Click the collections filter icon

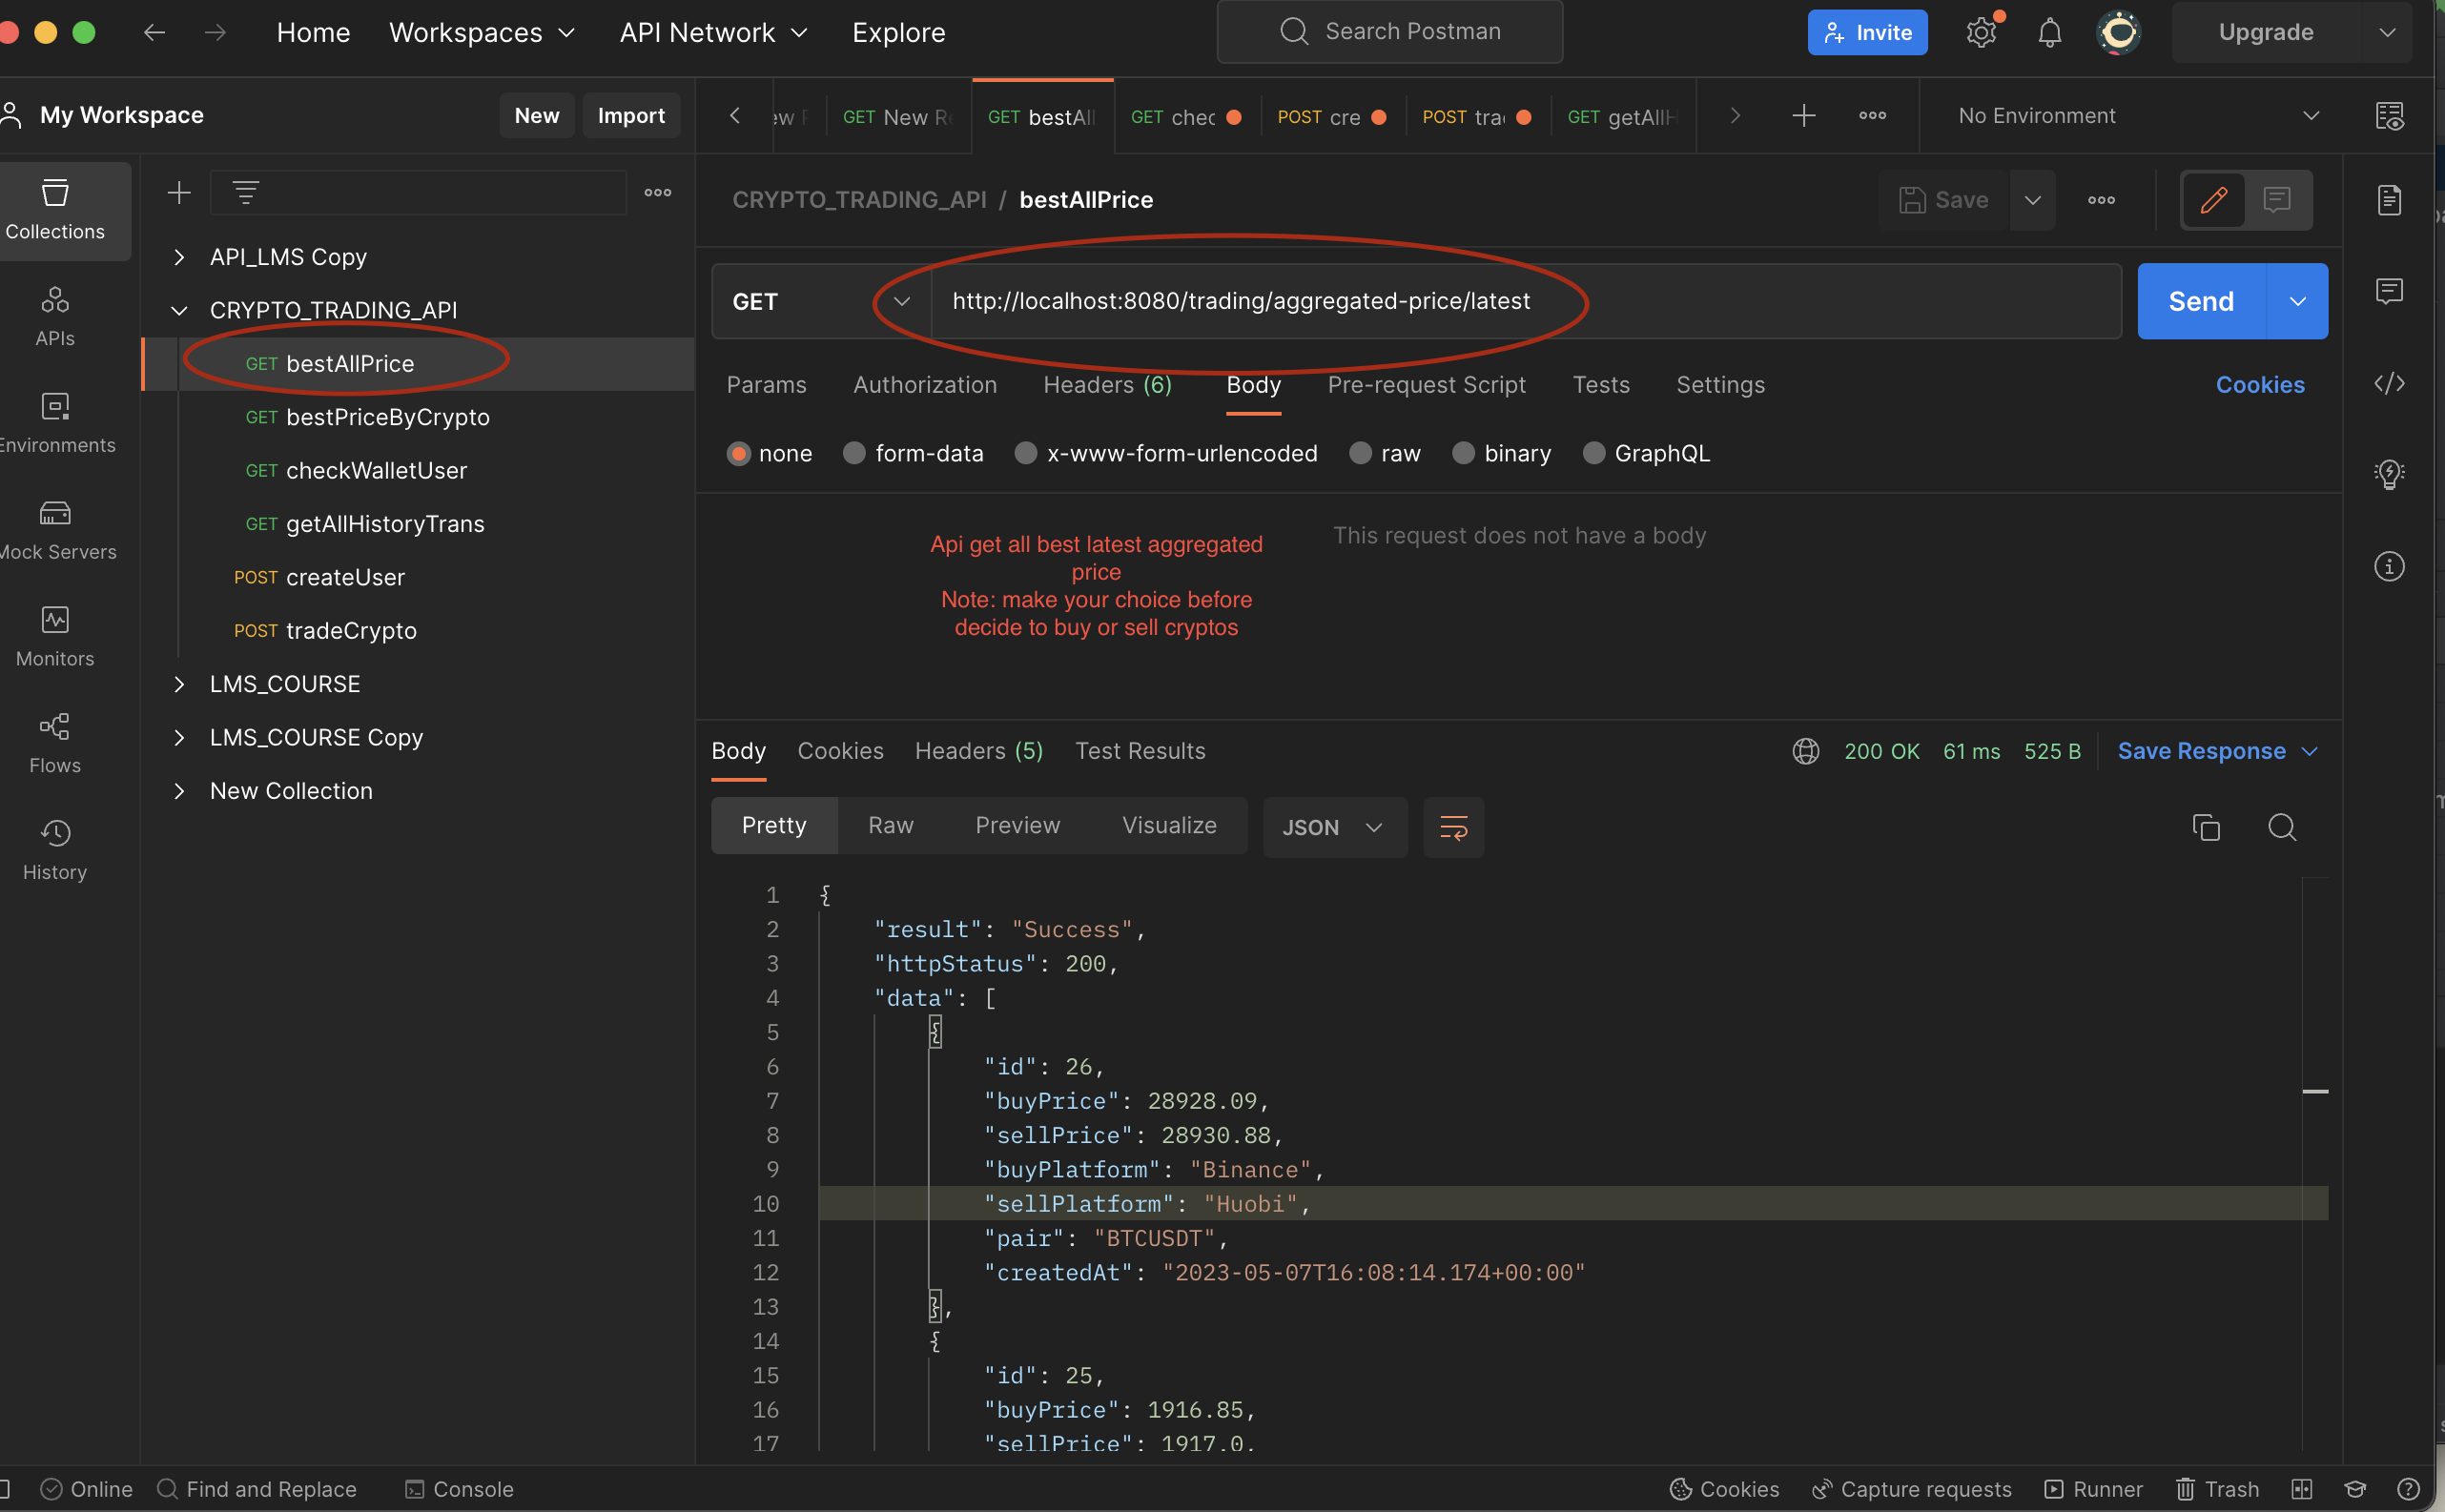tap(246, 192)
